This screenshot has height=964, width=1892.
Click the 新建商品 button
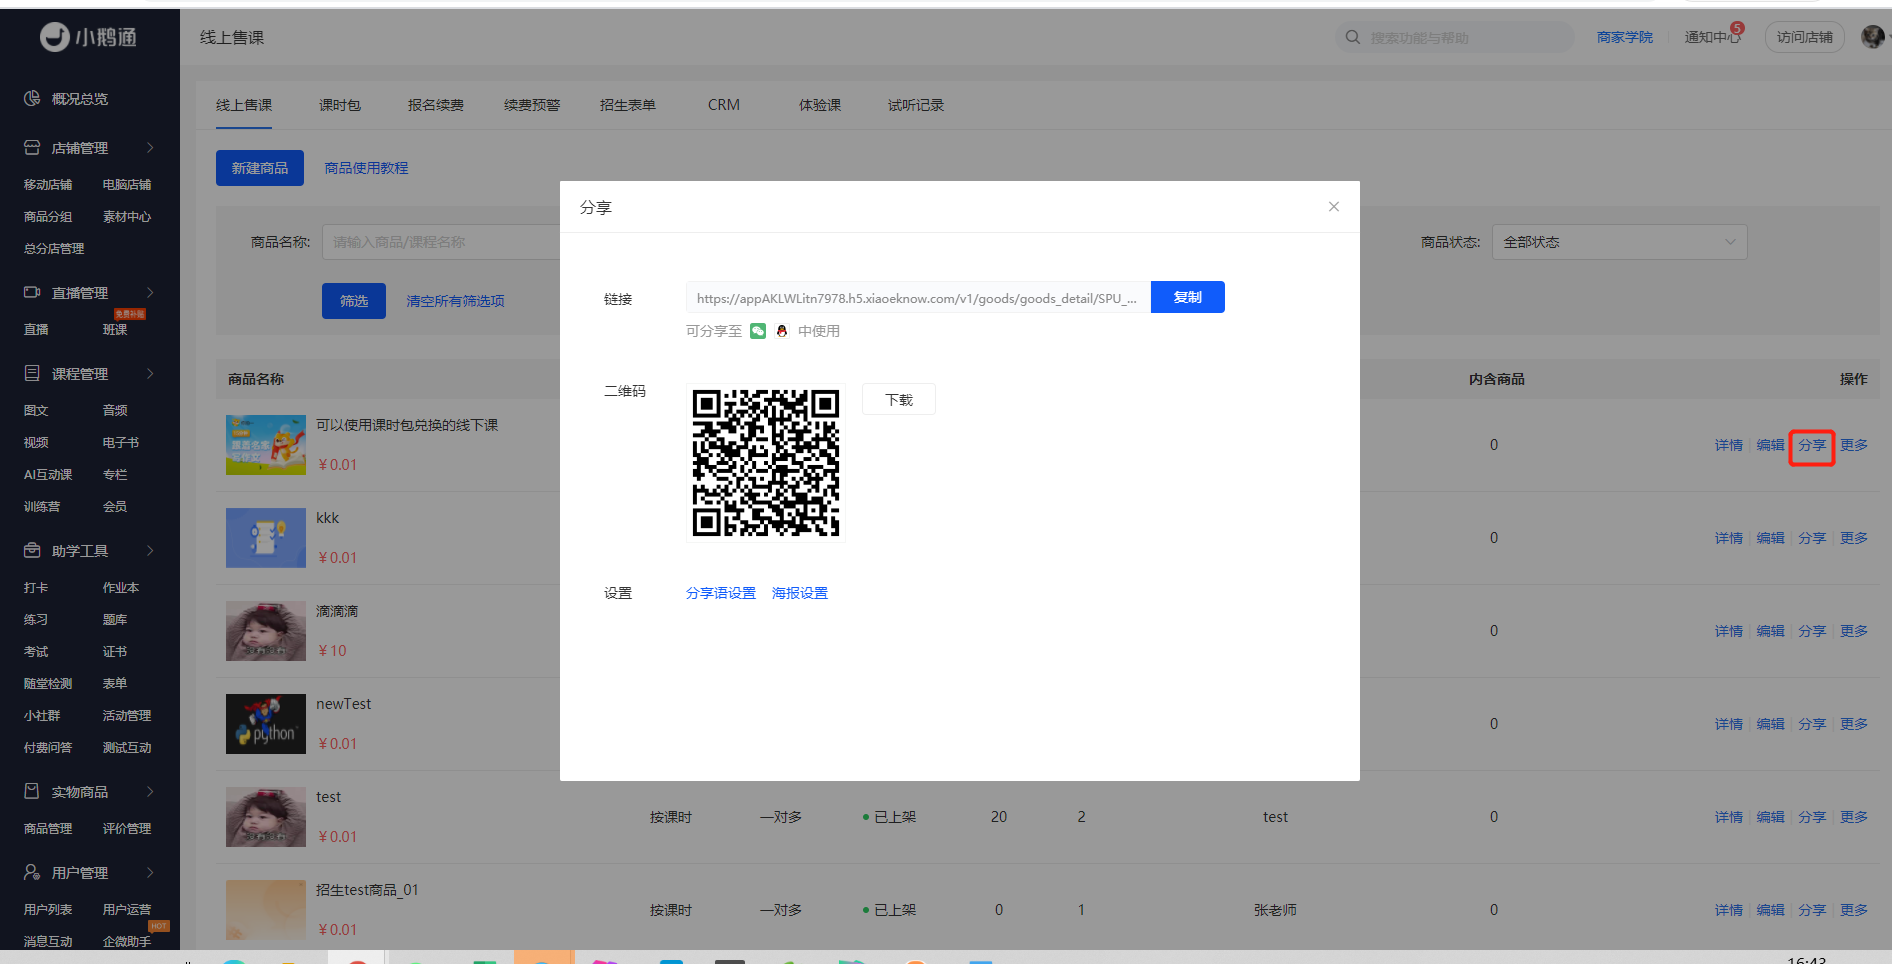260,168
